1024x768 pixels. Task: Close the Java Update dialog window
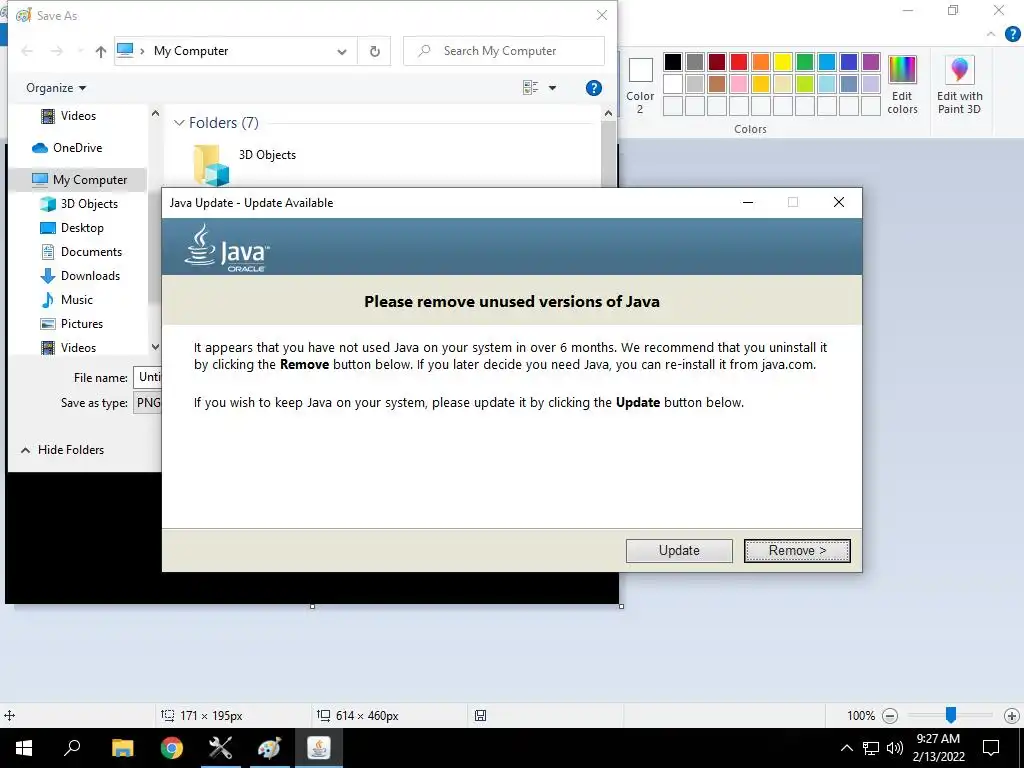tap(839, 202)
